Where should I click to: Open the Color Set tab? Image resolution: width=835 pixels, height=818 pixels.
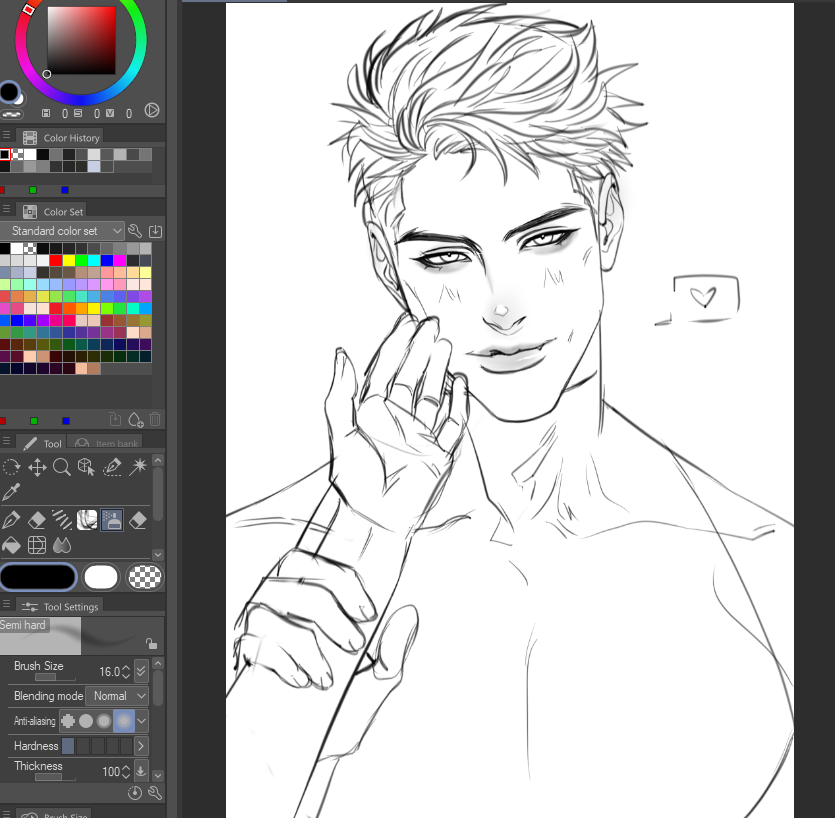tap(52, 211)
